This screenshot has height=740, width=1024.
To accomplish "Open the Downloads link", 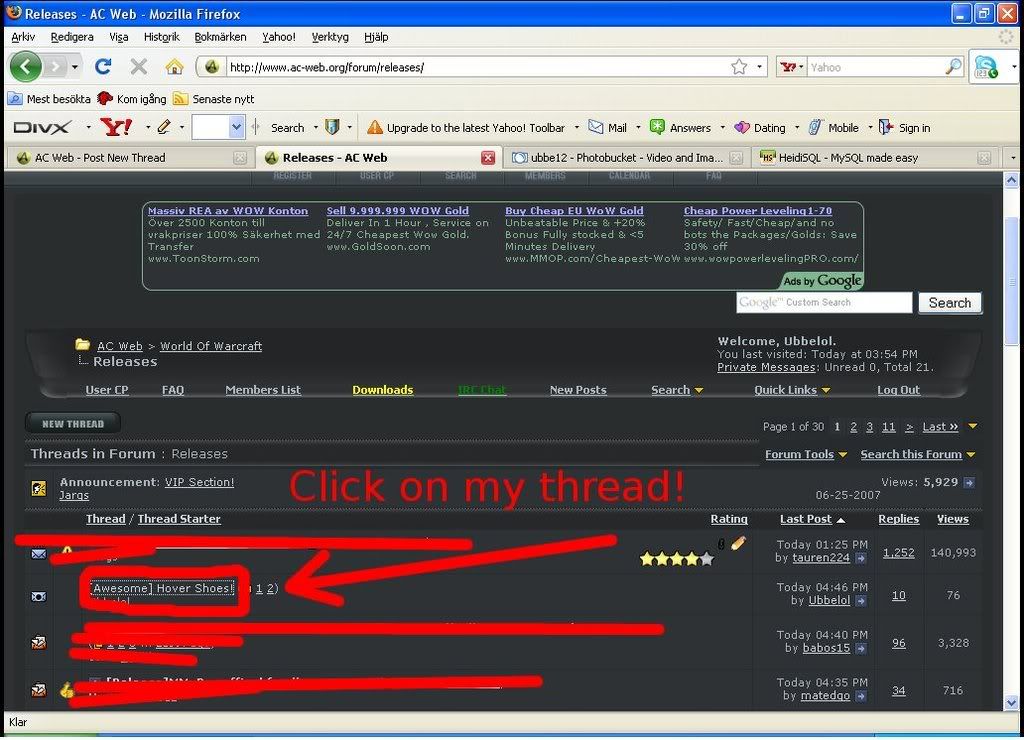I will [383, 390].
